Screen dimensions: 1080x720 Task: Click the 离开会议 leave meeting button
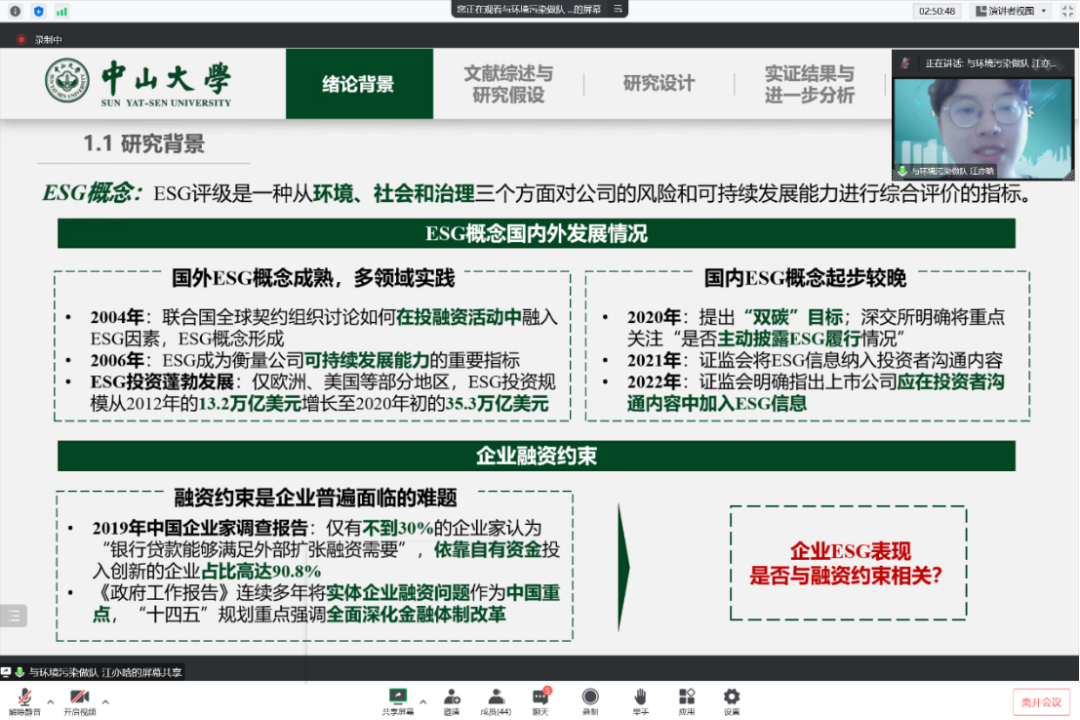coord(1041,702)
